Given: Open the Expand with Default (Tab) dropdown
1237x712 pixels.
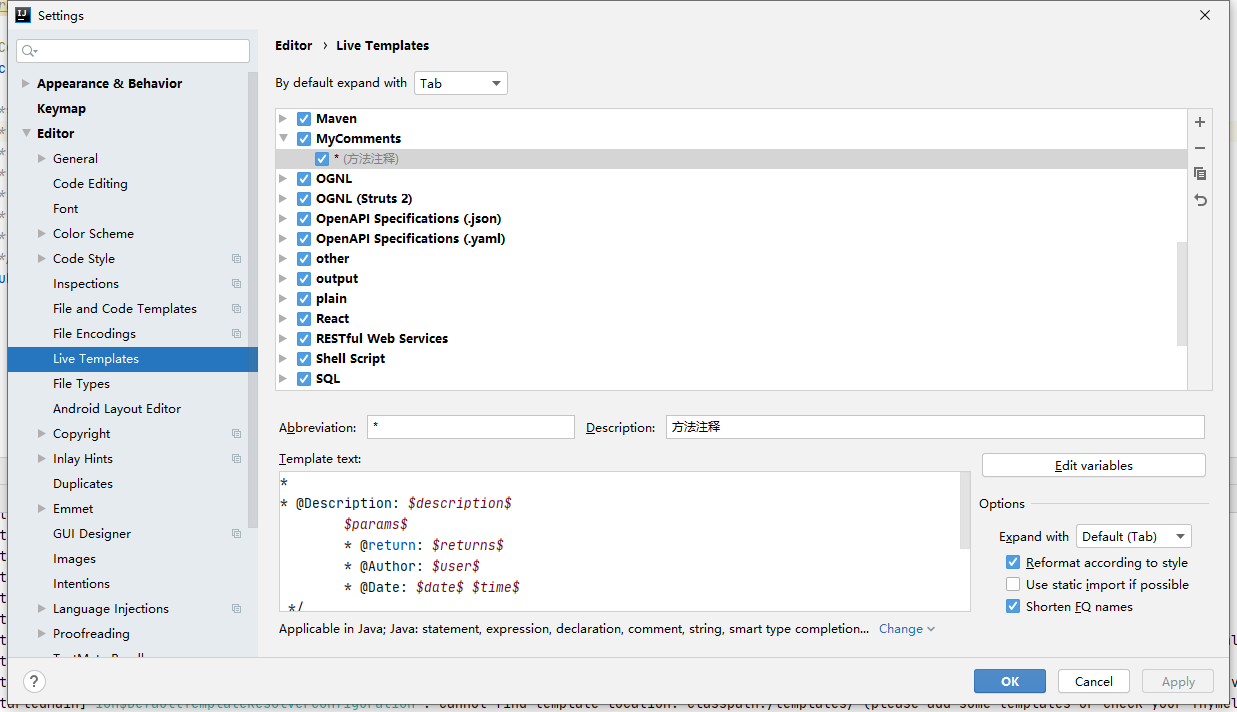Looking at the screenshot, I should coord(1133,537).
